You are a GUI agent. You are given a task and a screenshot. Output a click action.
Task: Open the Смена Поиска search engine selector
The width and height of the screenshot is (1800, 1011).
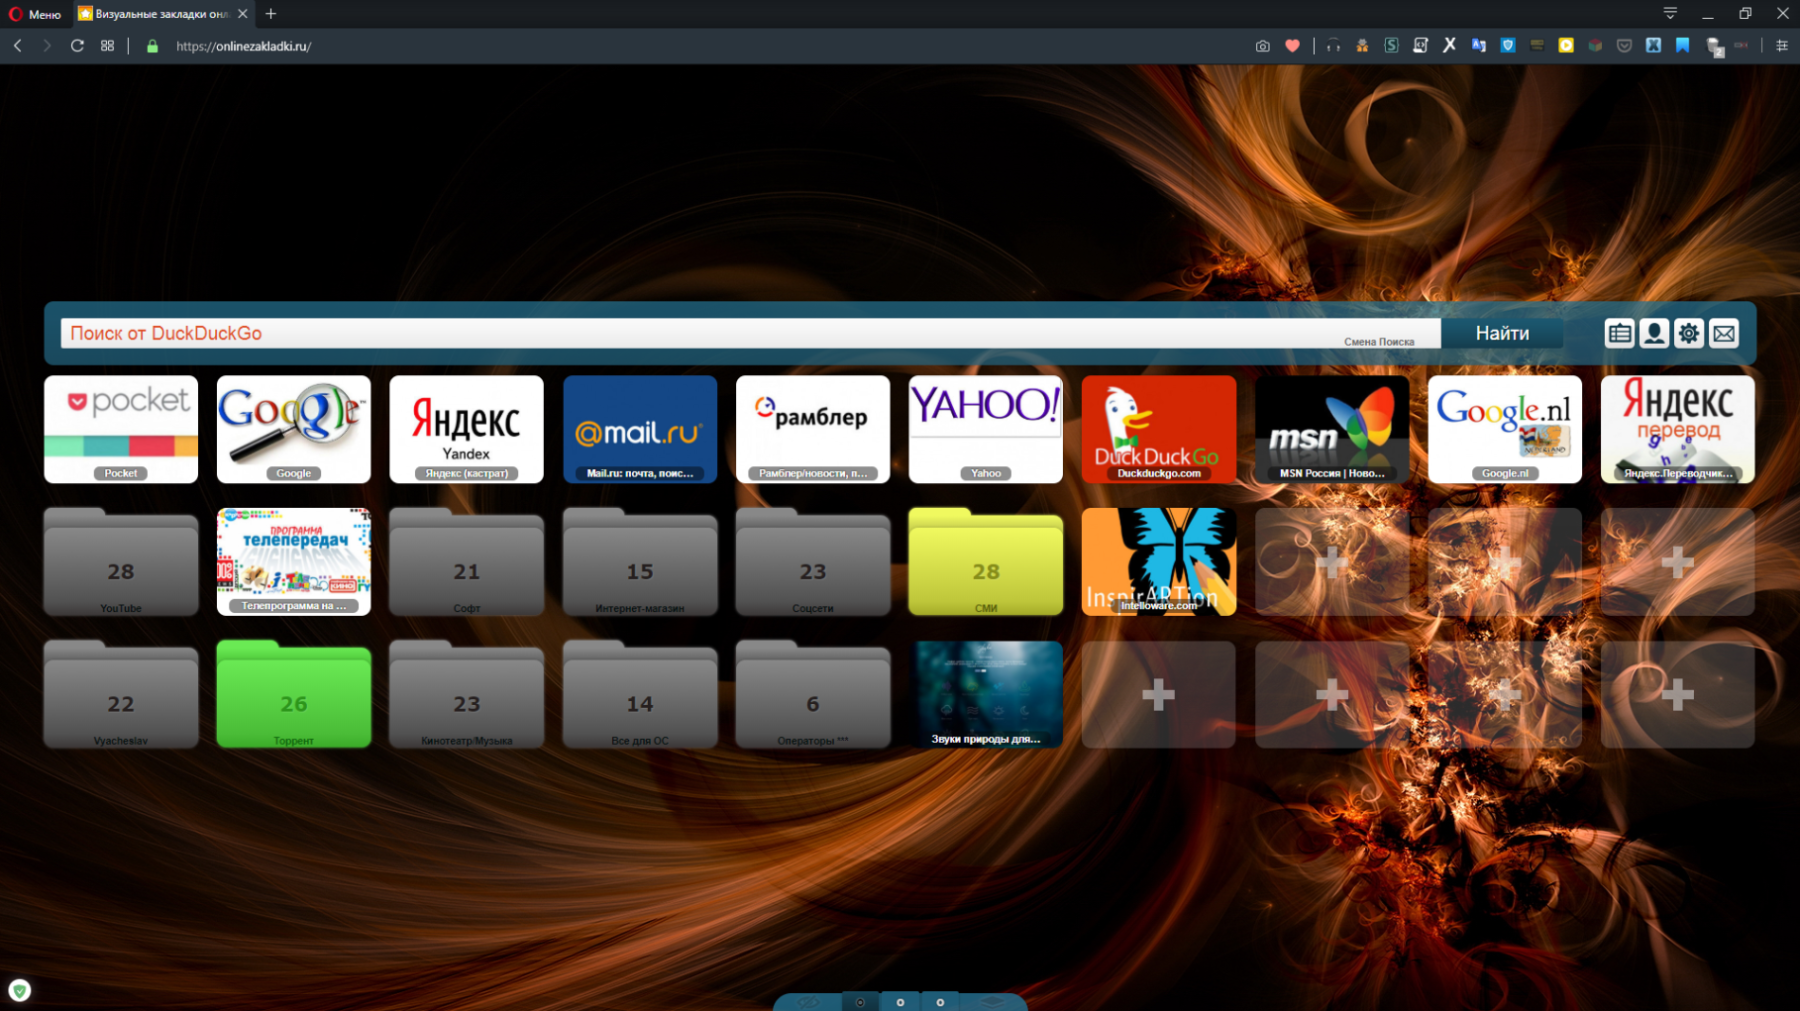click(x=1378, y=342)
